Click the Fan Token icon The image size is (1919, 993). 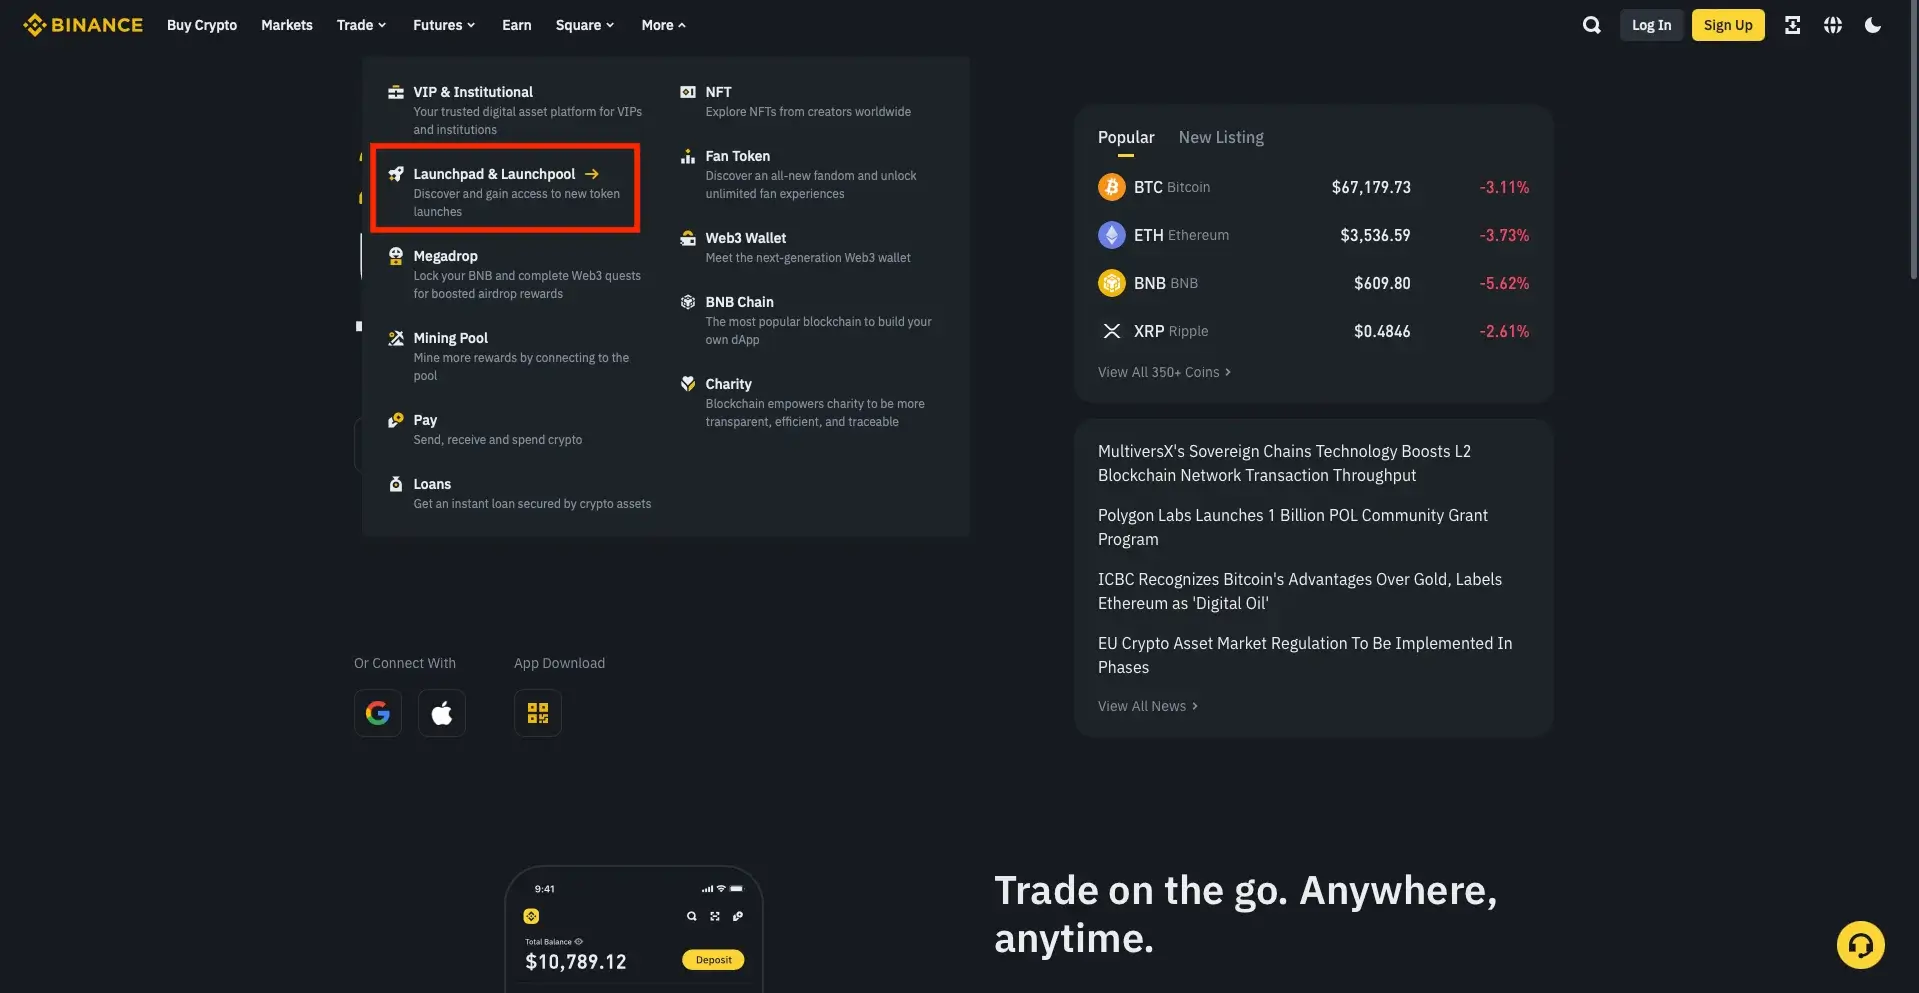(x=688, y=156)
